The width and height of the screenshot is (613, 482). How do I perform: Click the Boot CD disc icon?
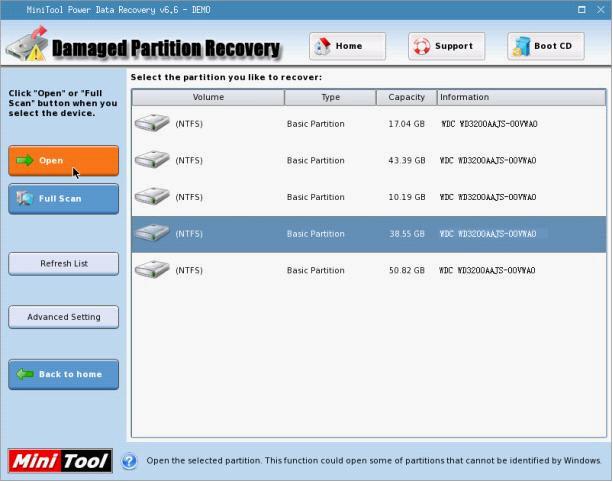(x=521, y=46)
